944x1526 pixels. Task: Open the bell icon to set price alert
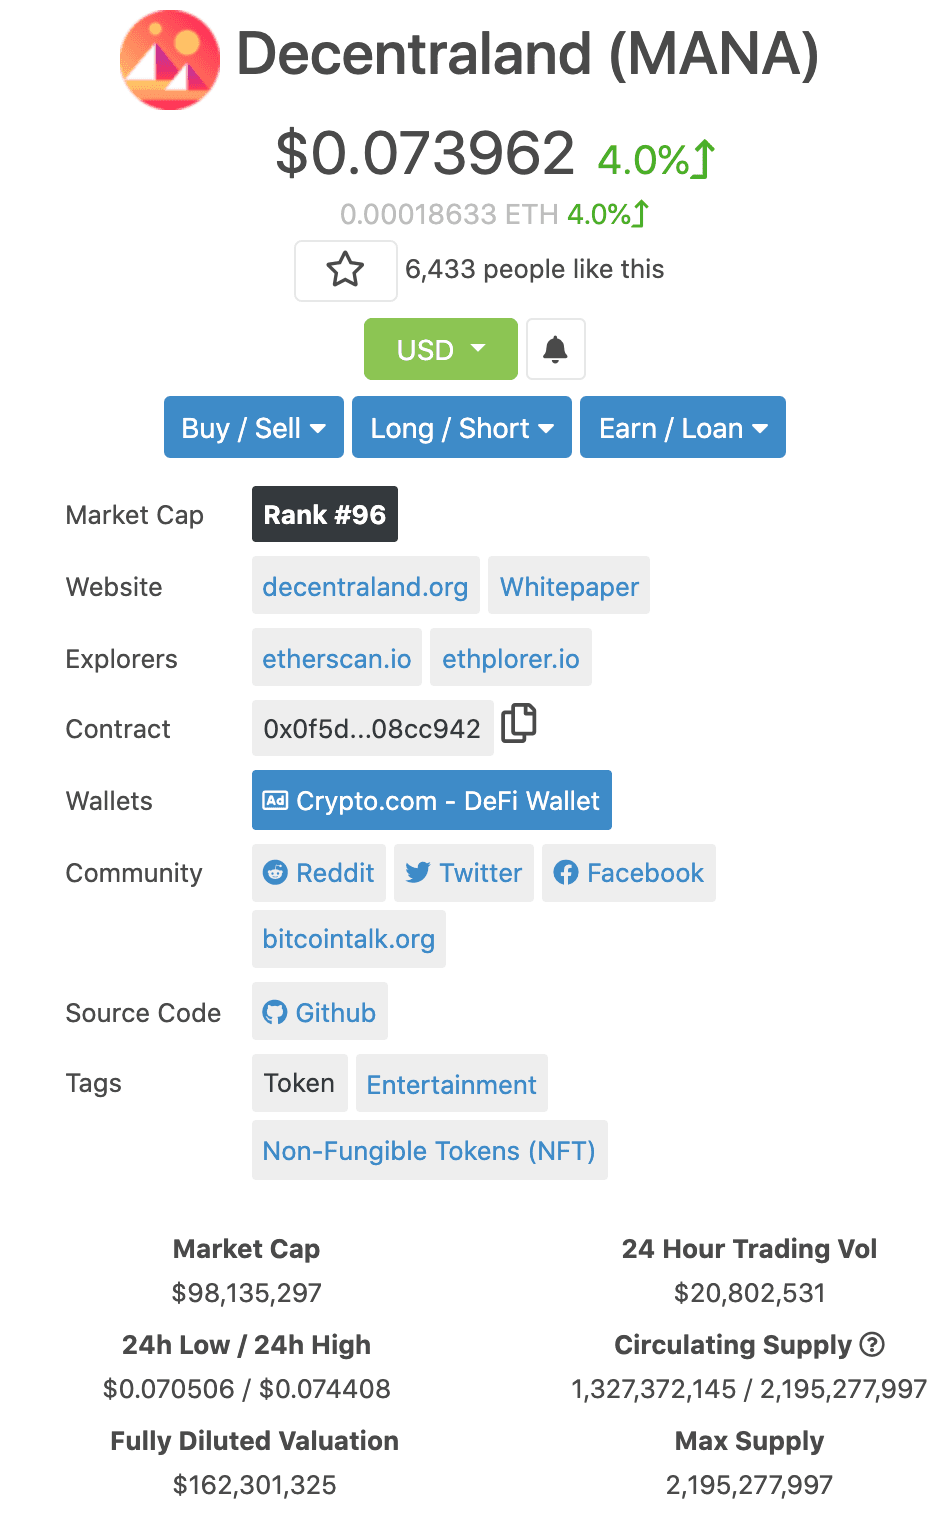(555, 349)
